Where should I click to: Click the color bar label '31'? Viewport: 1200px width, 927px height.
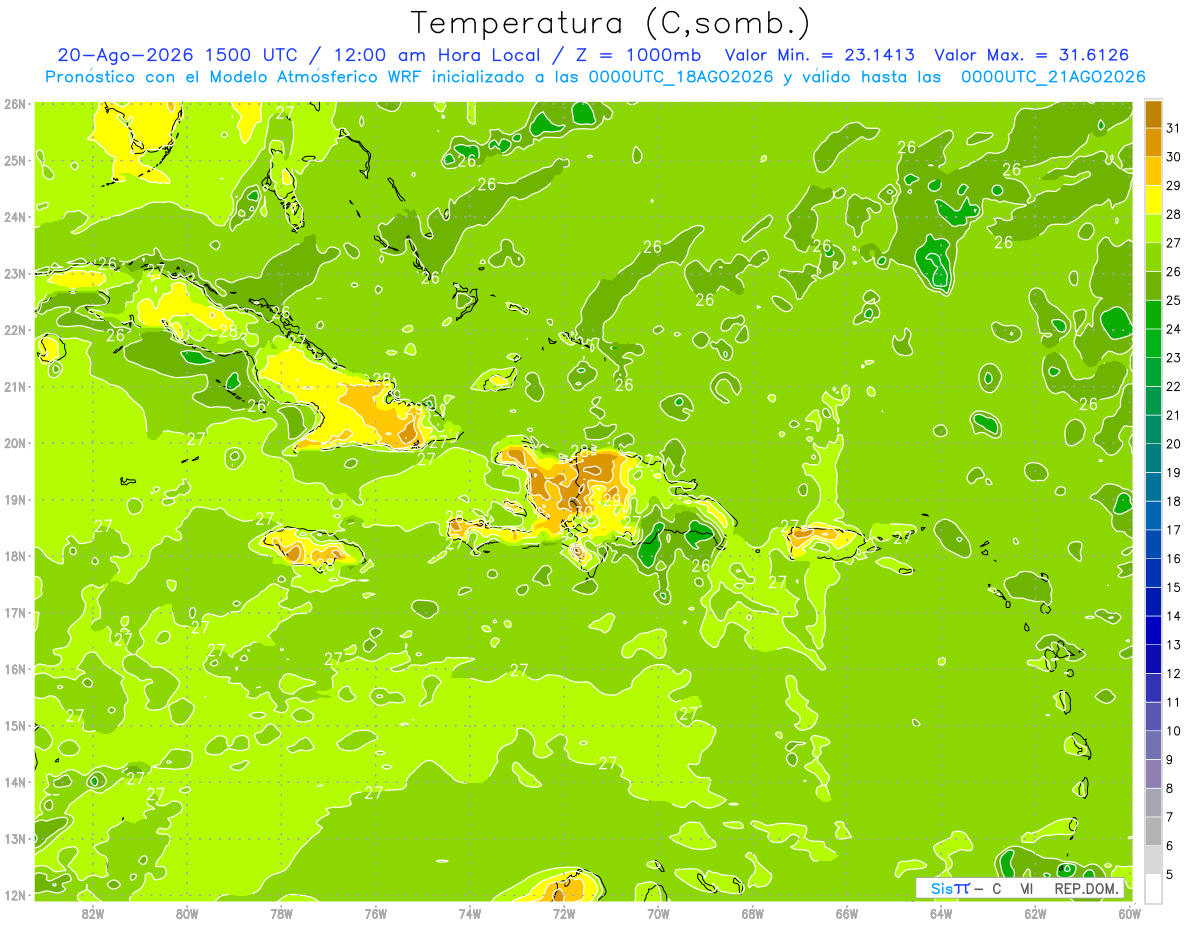(x=1173, y=128)
